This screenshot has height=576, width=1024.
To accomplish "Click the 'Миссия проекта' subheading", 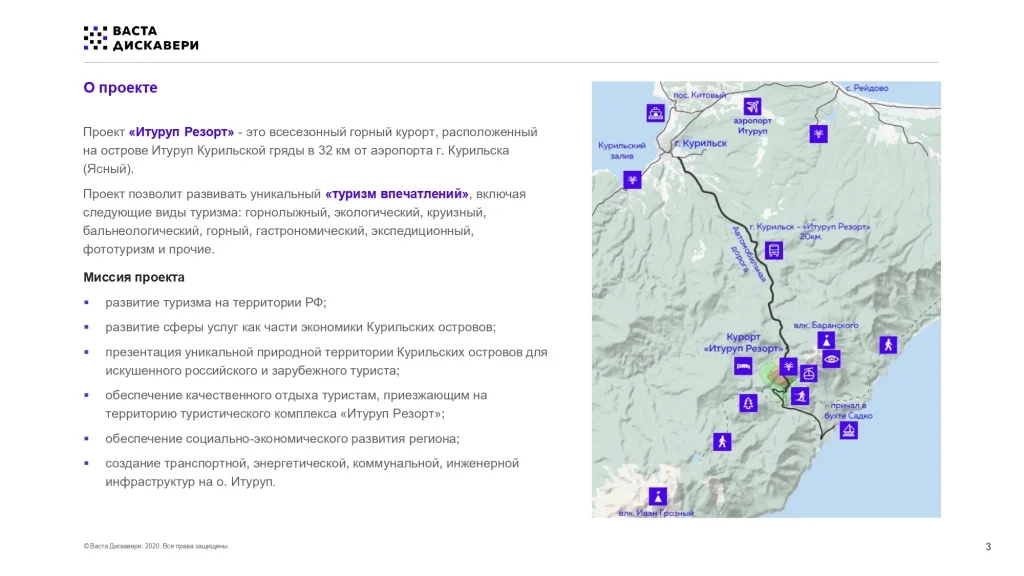I will point(134,277).
